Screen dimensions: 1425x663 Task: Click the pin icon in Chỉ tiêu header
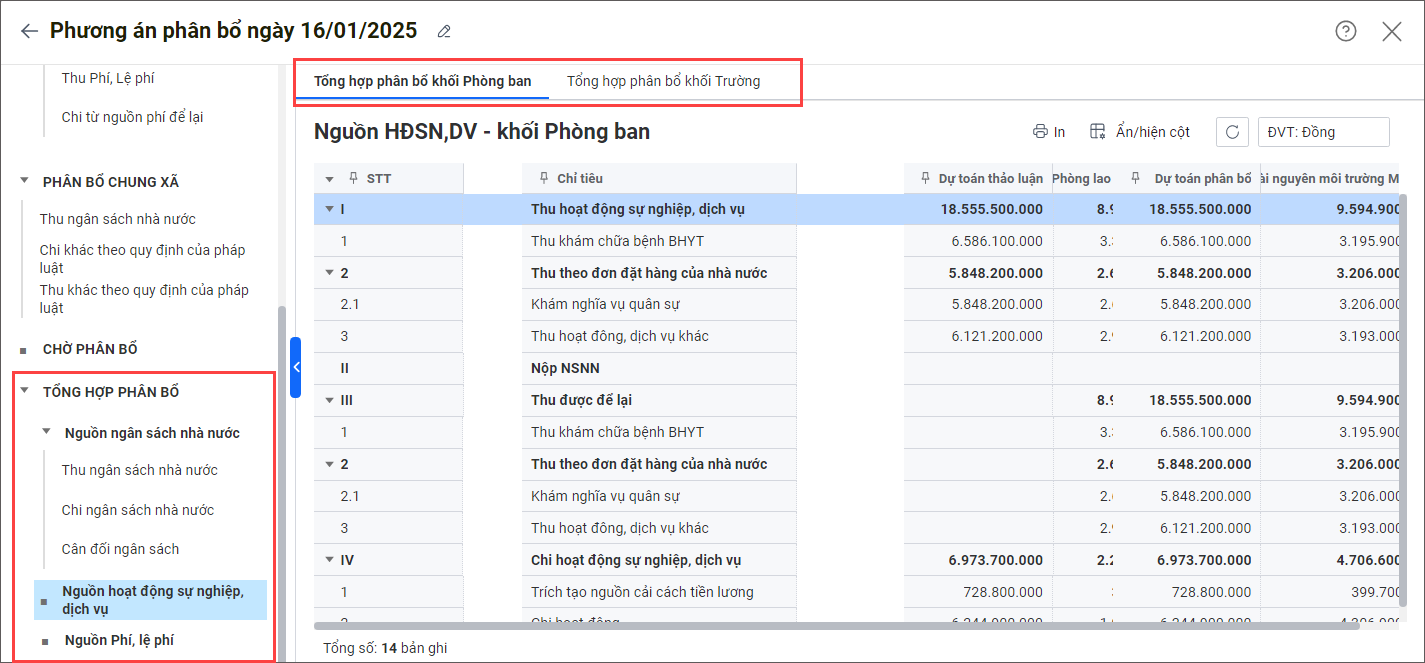point(544,178)
